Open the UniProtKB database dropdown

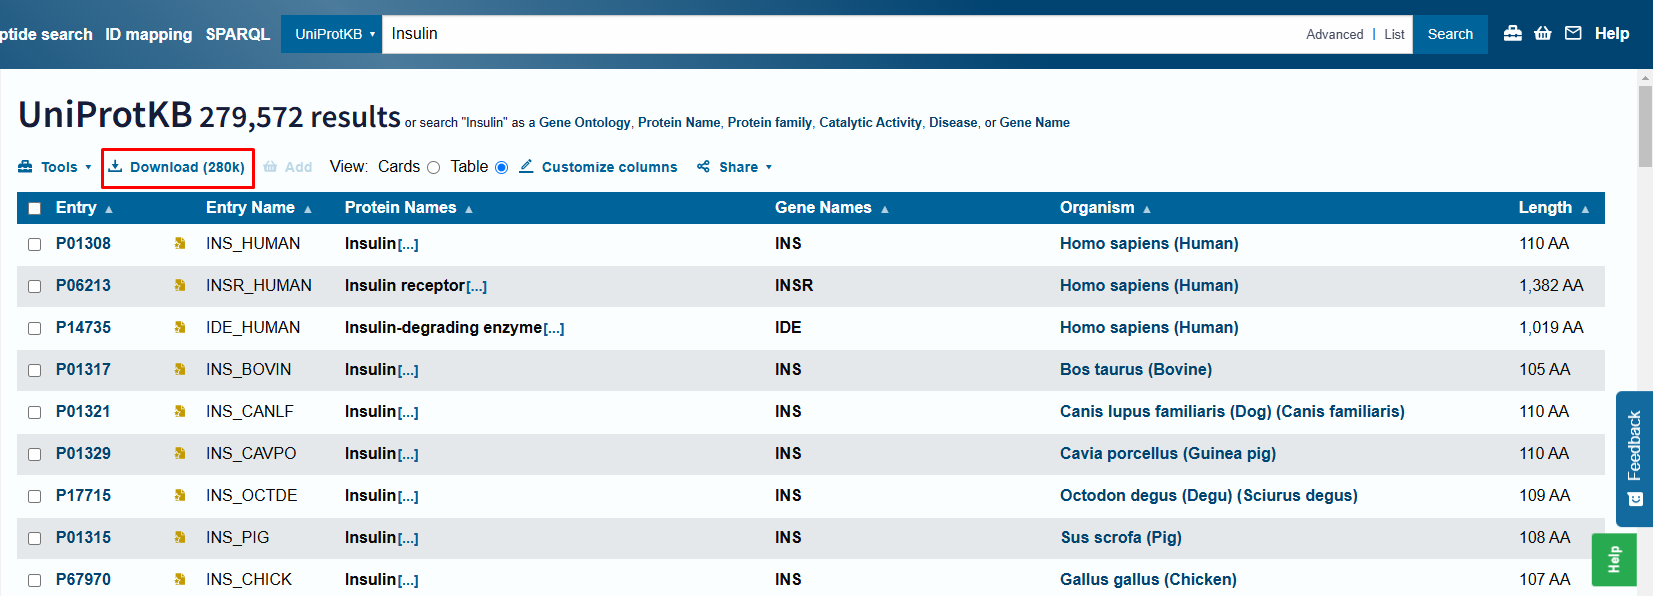[x=334, y=34]
